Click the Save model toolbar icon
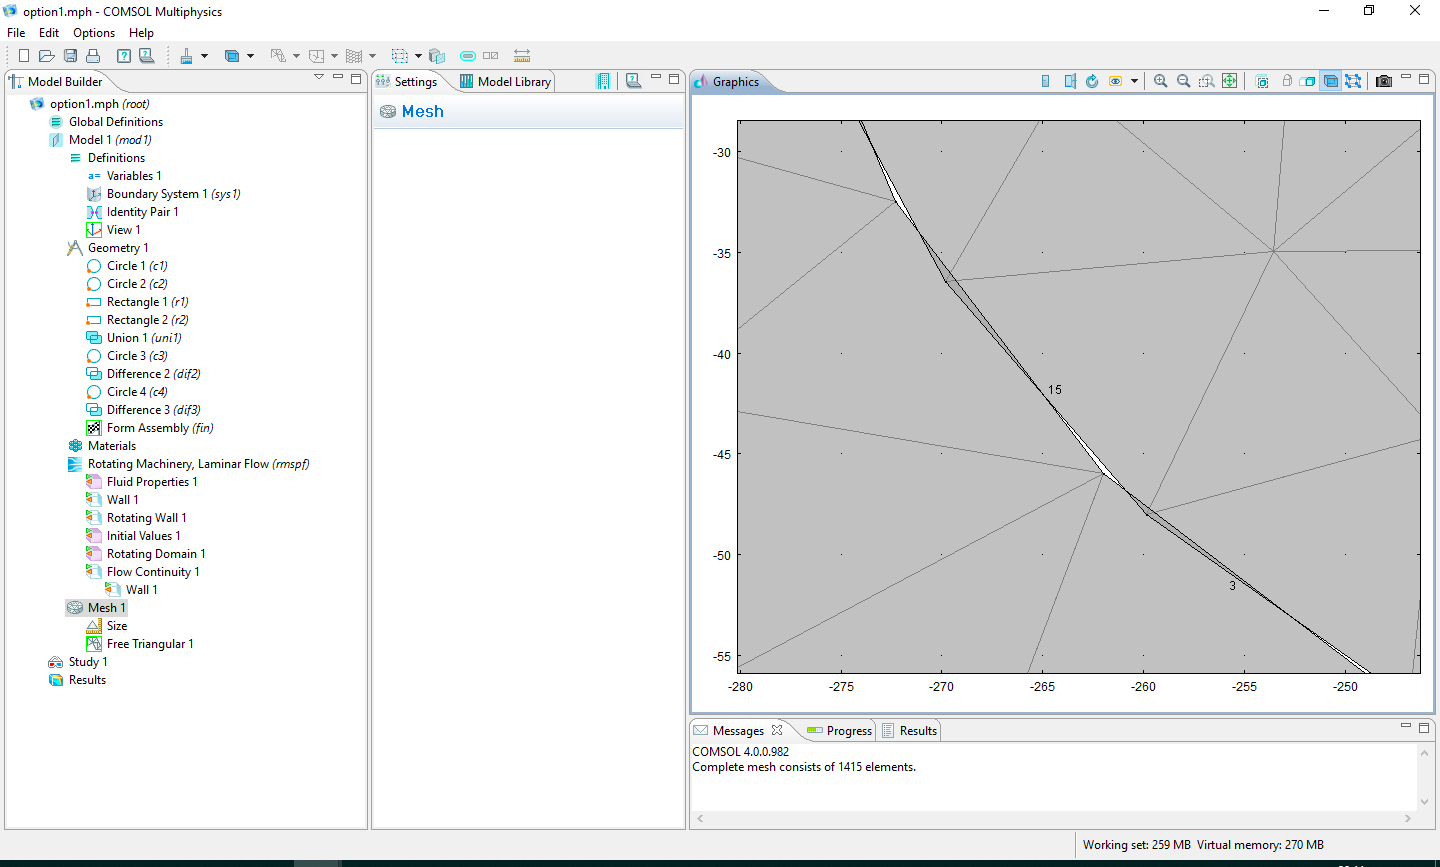Image resolution: width=1440 pixels, height=867 pixels. (70, 56)
